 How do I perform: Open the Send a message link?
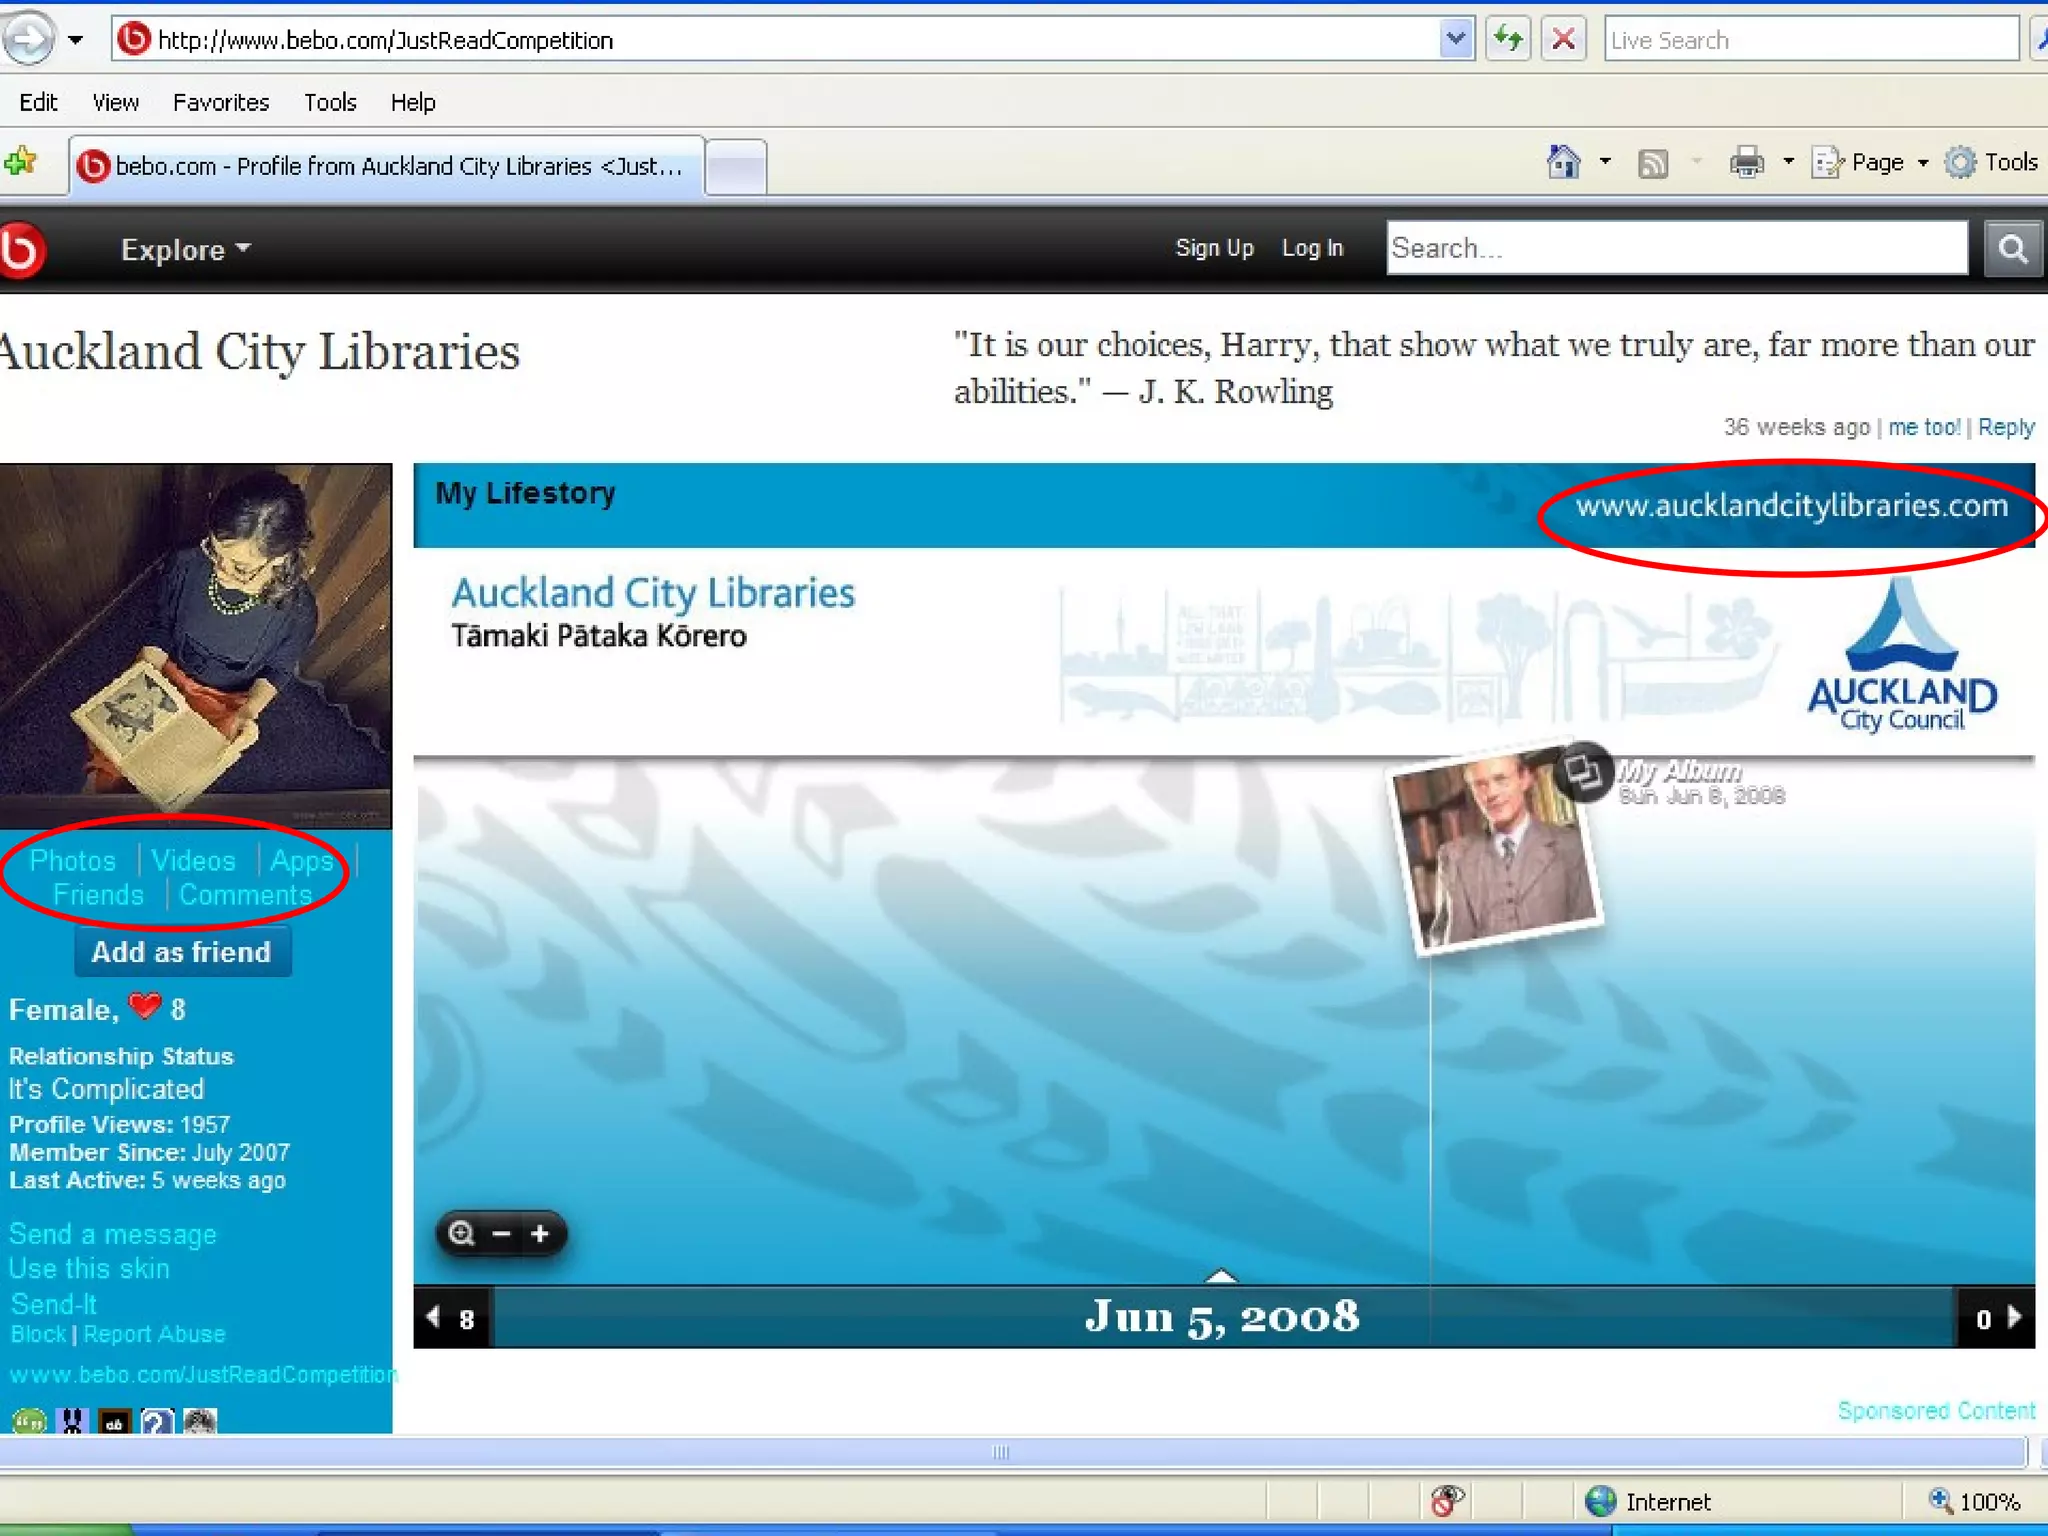(x=112, y=1234)
